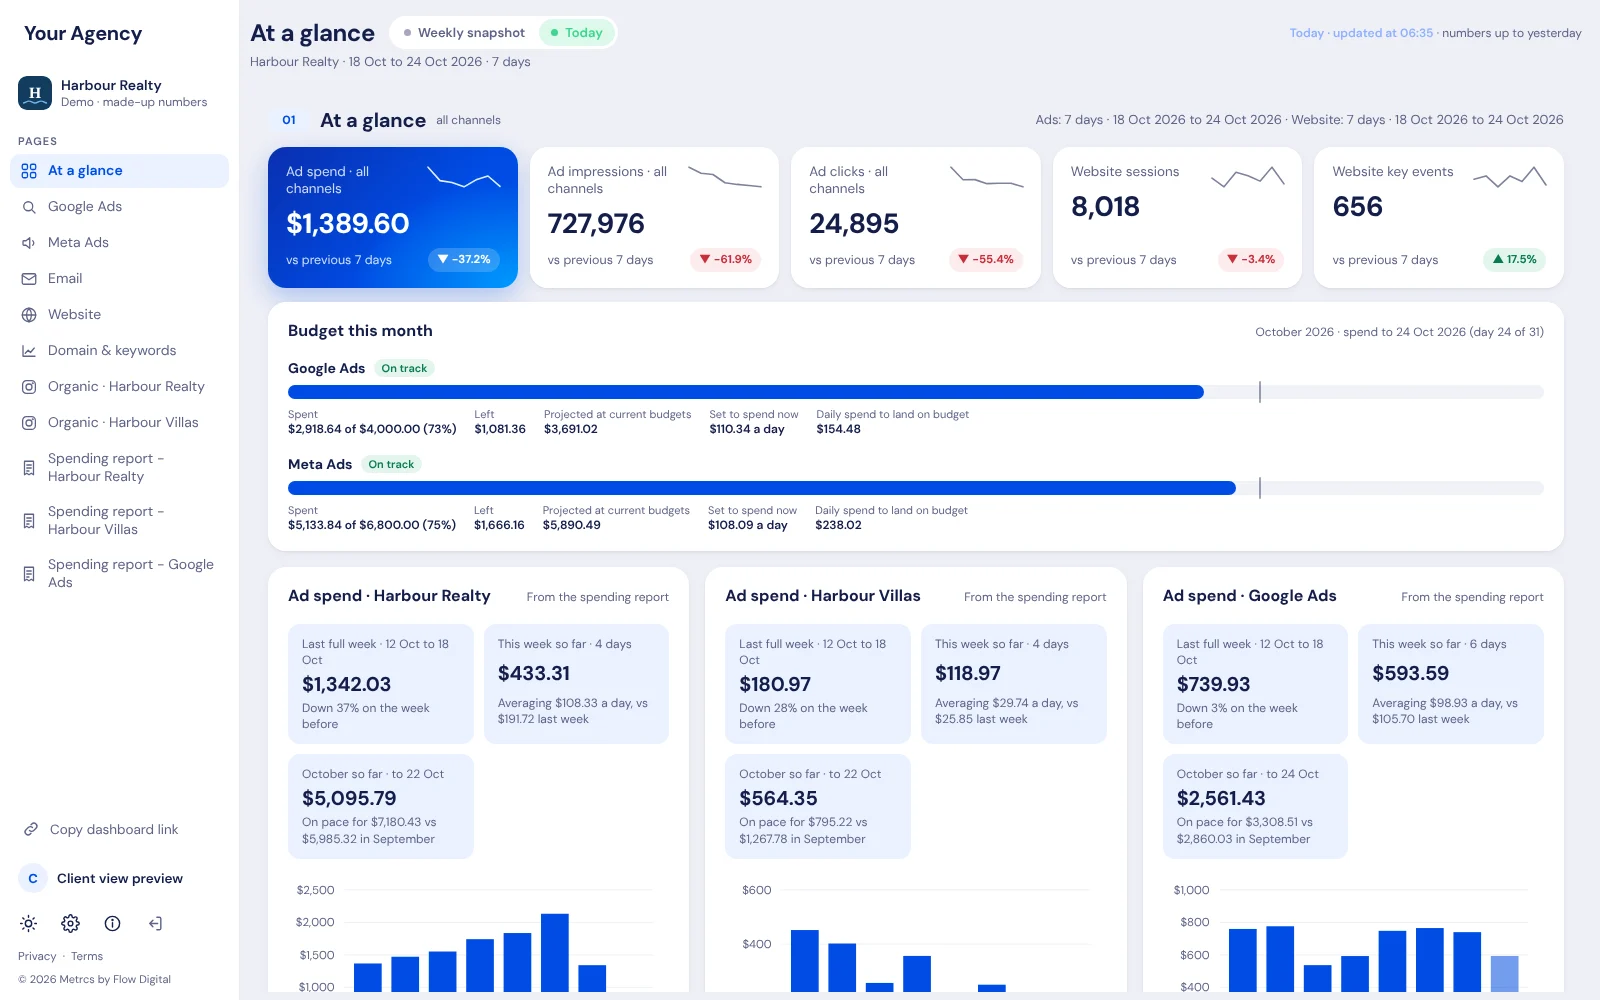
Task: Open Client view preview
Action: [120, 878]
